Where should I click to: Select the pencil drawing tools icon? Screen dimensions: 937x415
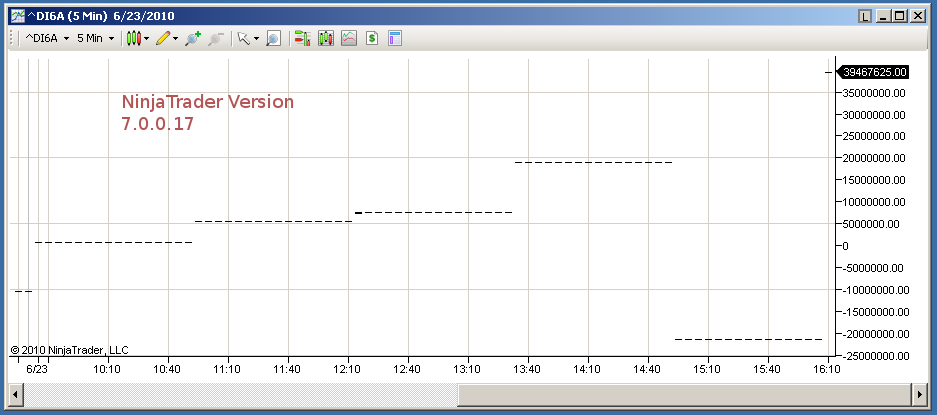[163, 38]
